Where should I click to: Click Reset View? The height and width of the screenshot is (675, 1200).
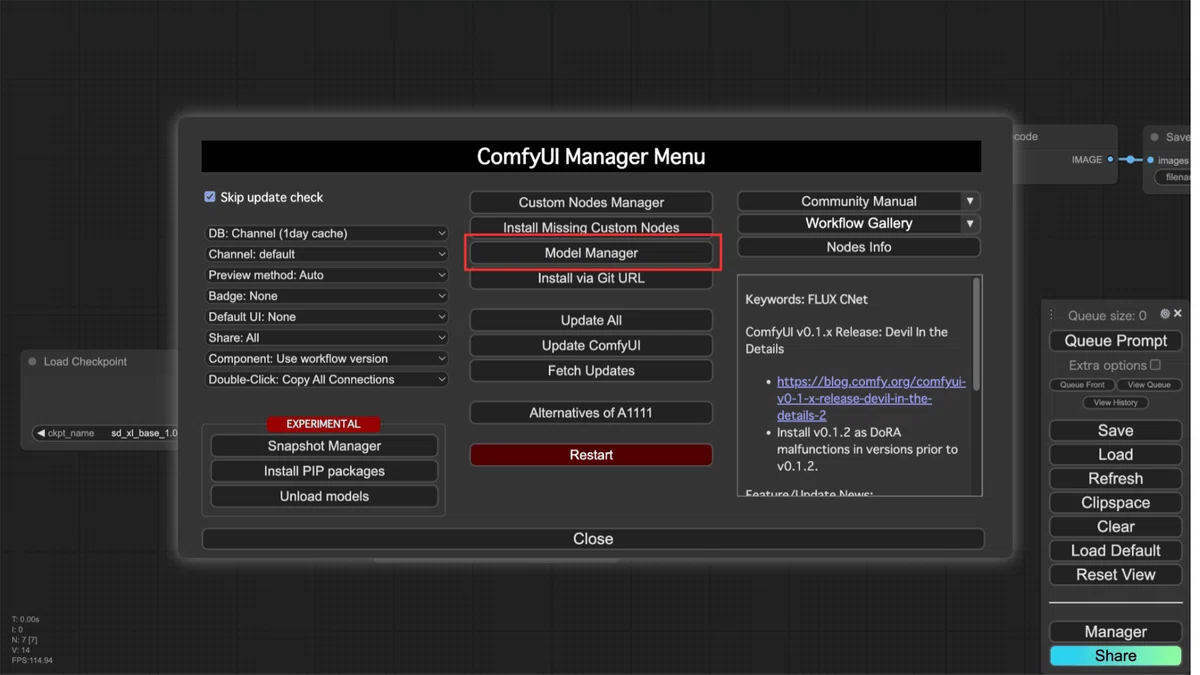[x=1115, y=575]
